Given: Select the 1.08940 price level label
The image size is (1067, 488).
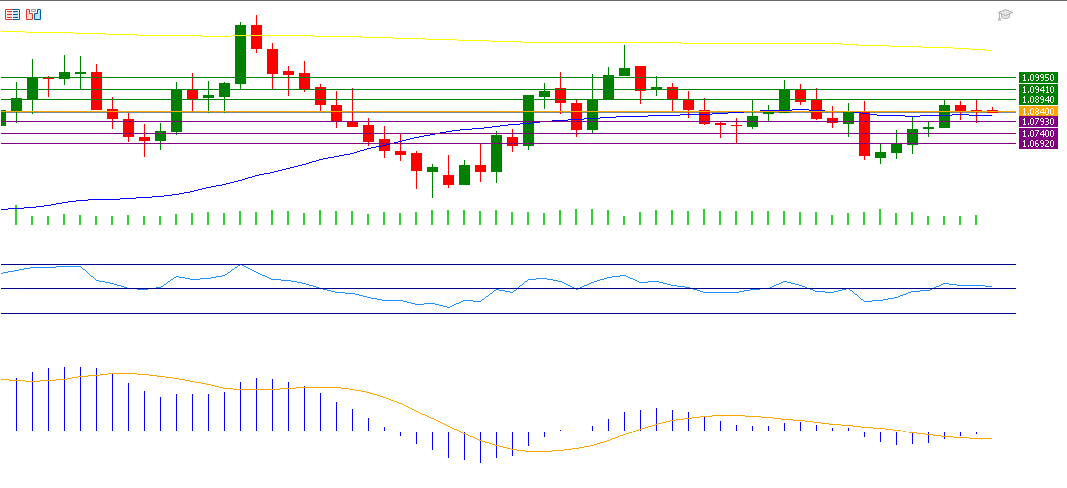Looking at the screenshot, I should (1037, 100).
